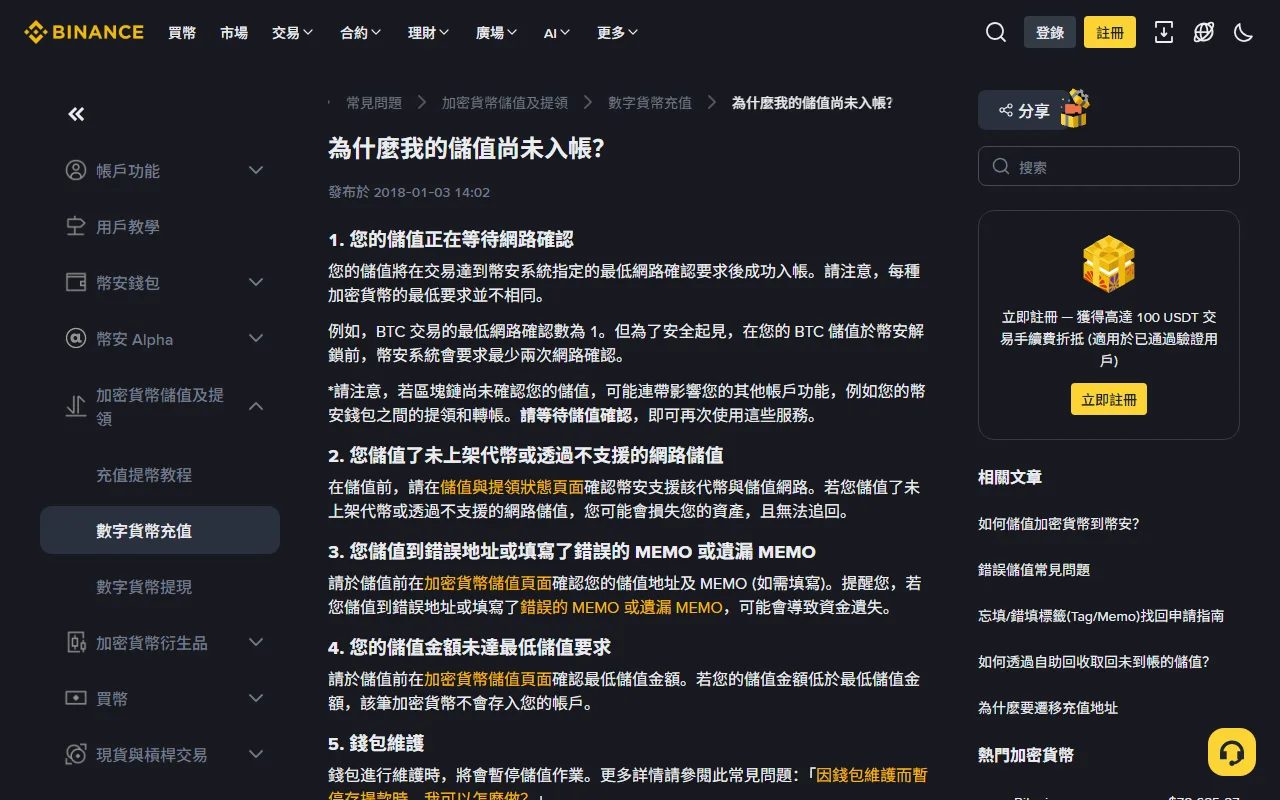Open 理財 dropdown menu
The image size is (1280, 800).
(x=429, y=32)
